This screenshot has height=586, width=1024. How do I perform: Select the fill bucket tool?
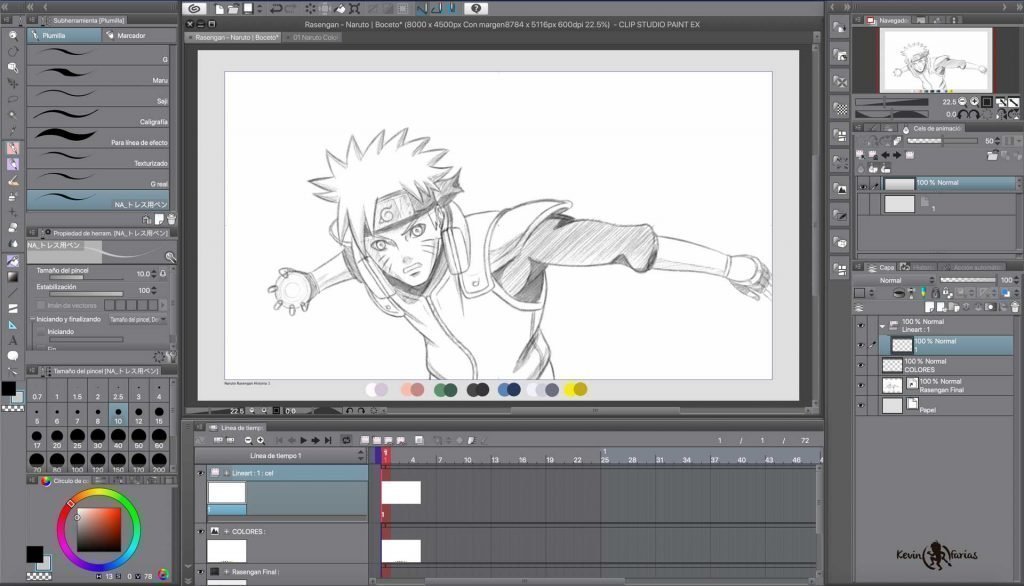(x=12, y=261)
